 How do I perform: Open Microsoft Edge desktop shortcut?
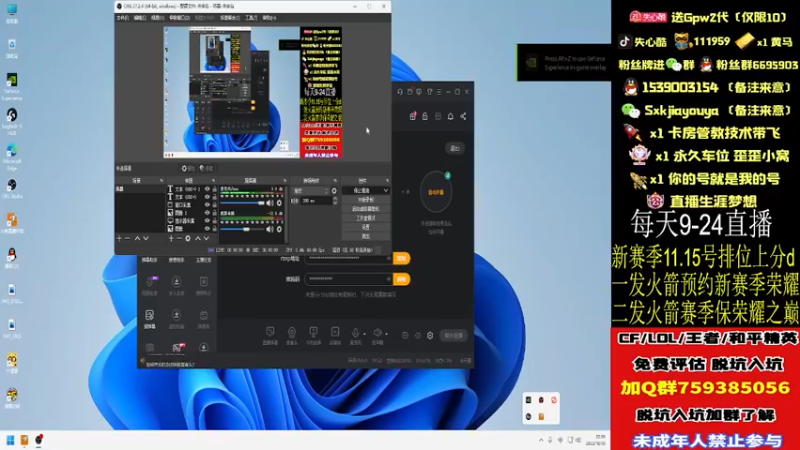coord(12,157)
